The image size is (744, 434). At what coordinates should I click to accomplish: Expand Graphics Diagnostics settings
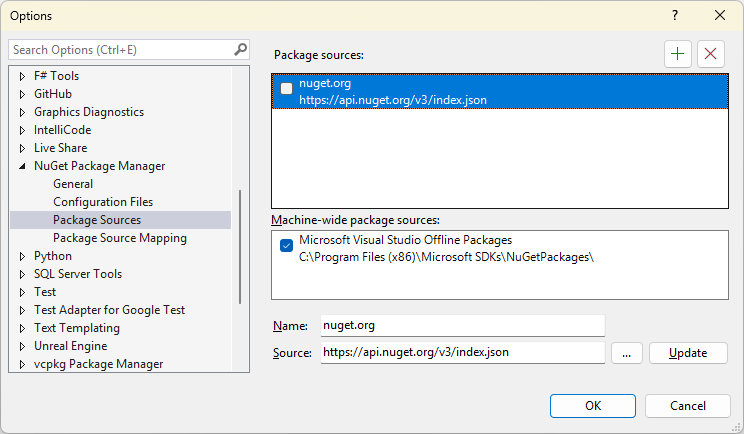click(22, 112)
